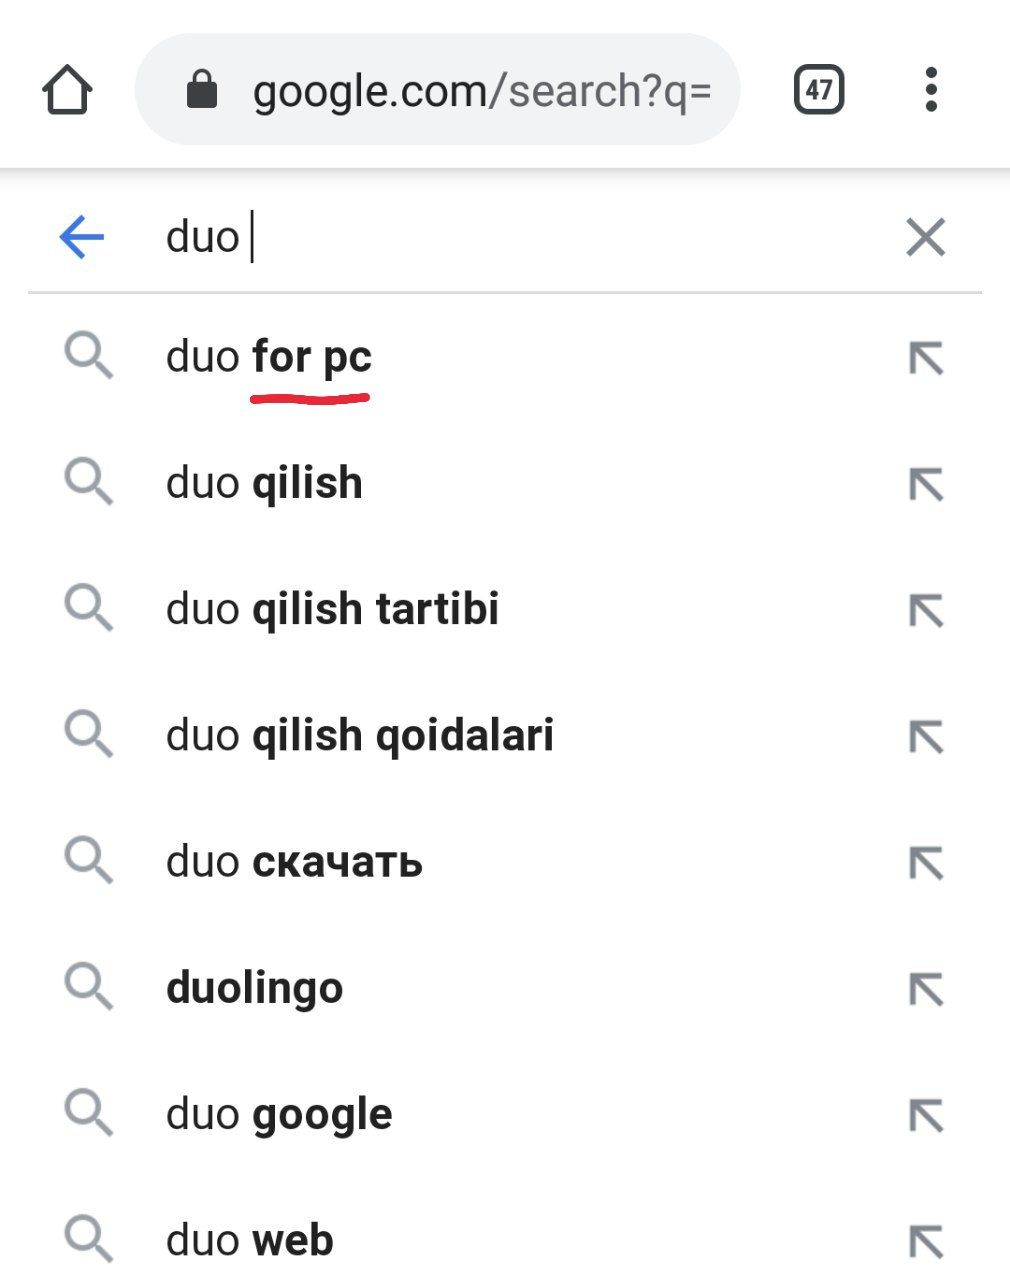The image size is (1010, 1280).
Task: Tap the "duo web" suggestion
Action: pos(250,1240)
